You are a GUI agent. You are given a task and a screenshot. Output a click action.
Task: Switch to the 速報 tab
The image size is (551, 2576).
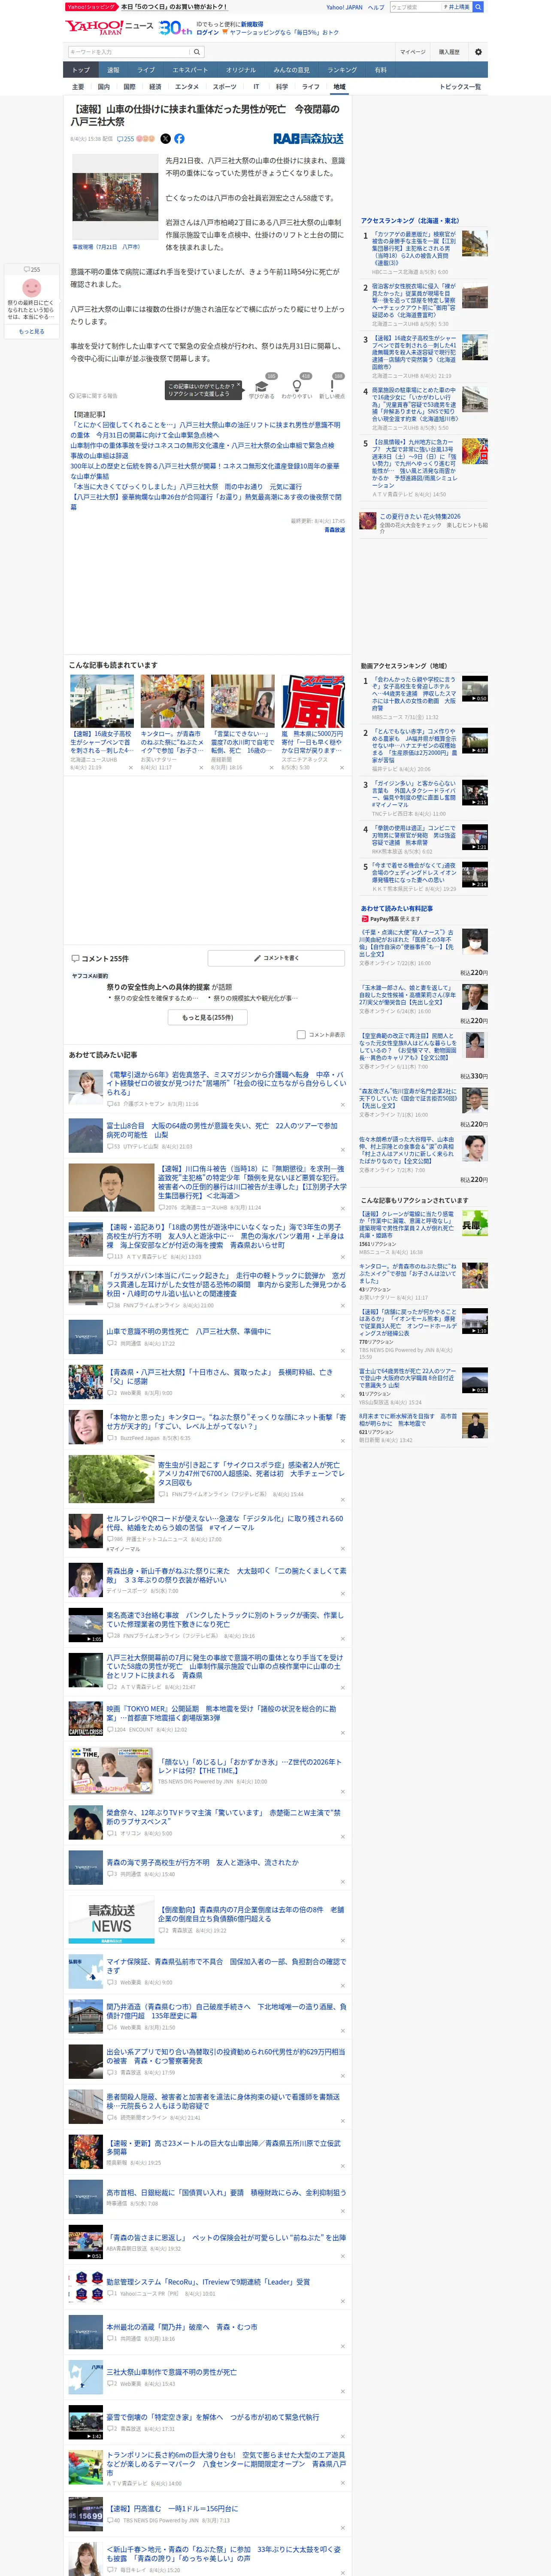[113, 70]
